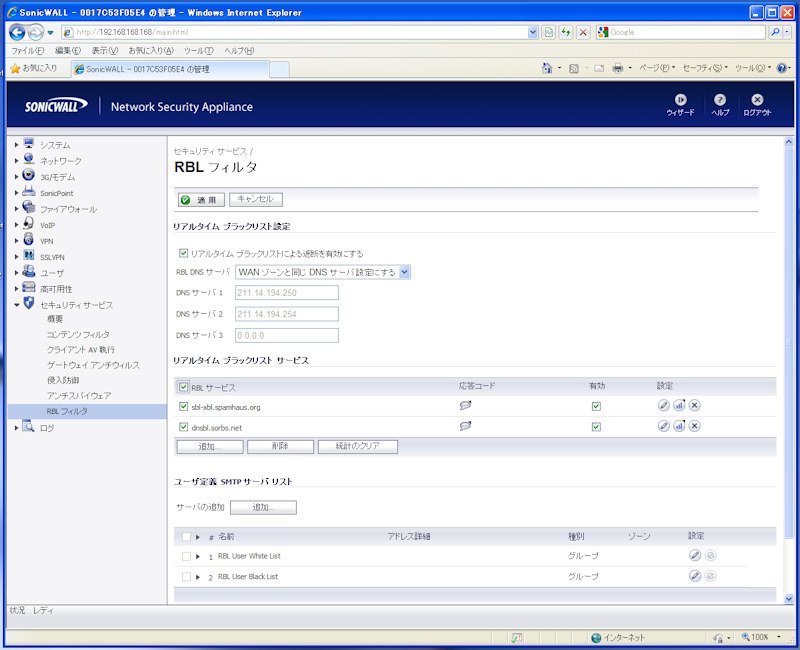Open コンテンツ フィルタ in the sidebar
800x650 pixels.
tap(78, 334)
